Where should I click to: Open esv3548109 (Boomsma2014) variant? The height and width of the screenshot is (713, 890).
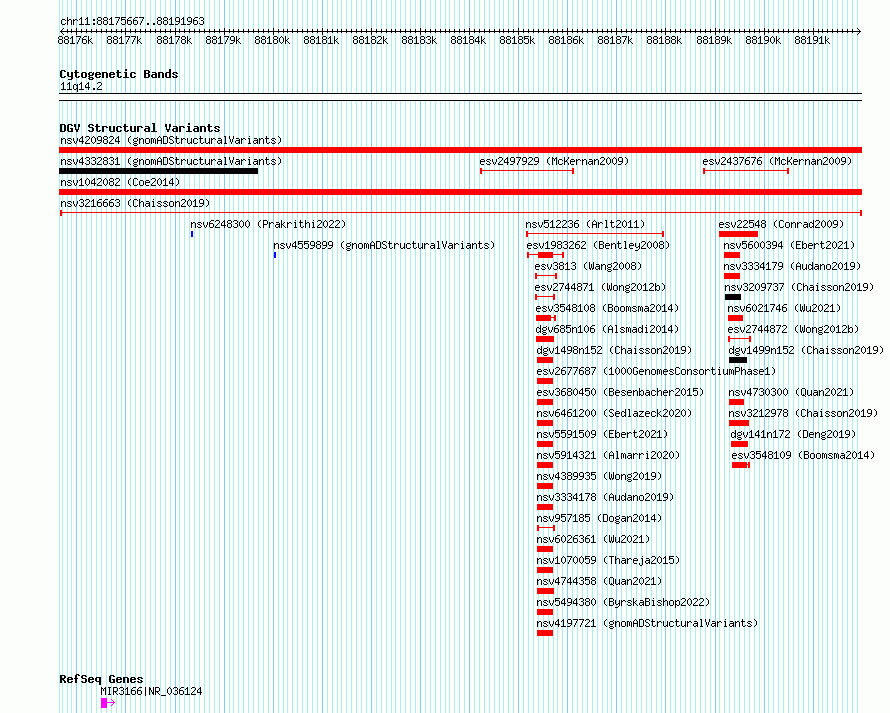[x=803, y=455]
